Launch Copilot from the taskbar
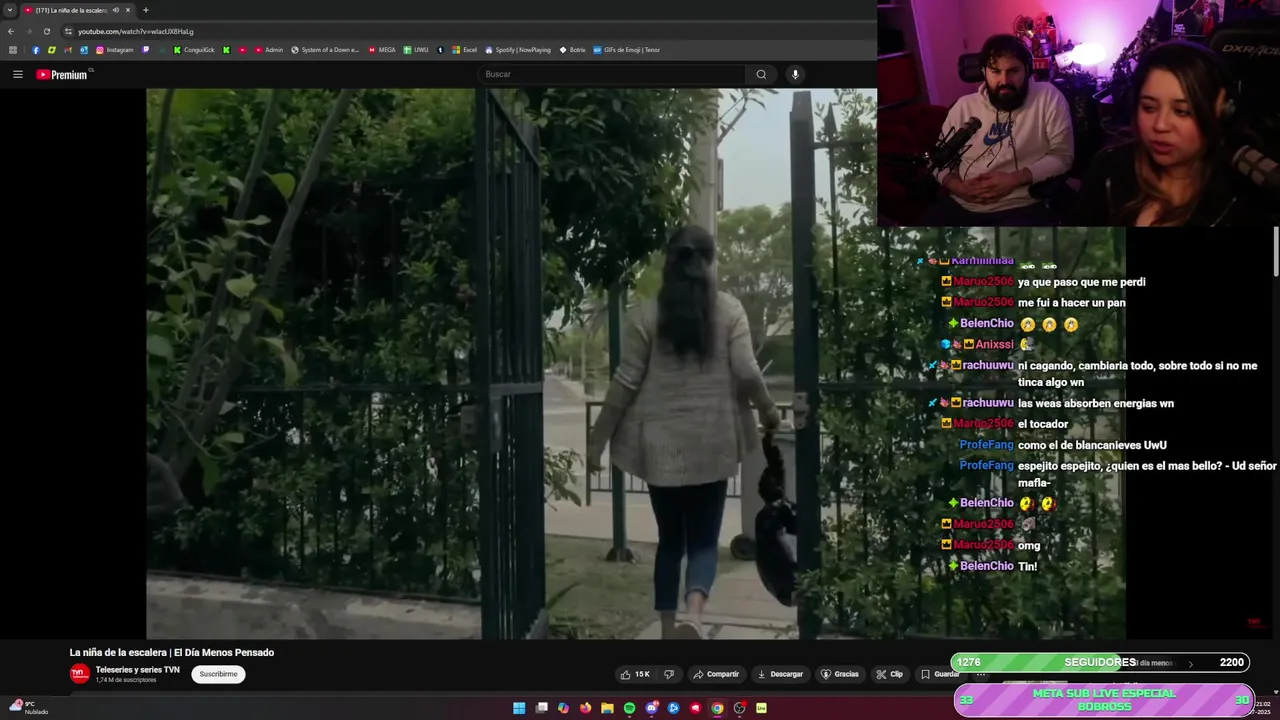1280x720 pixels. (x=563, y=708)
